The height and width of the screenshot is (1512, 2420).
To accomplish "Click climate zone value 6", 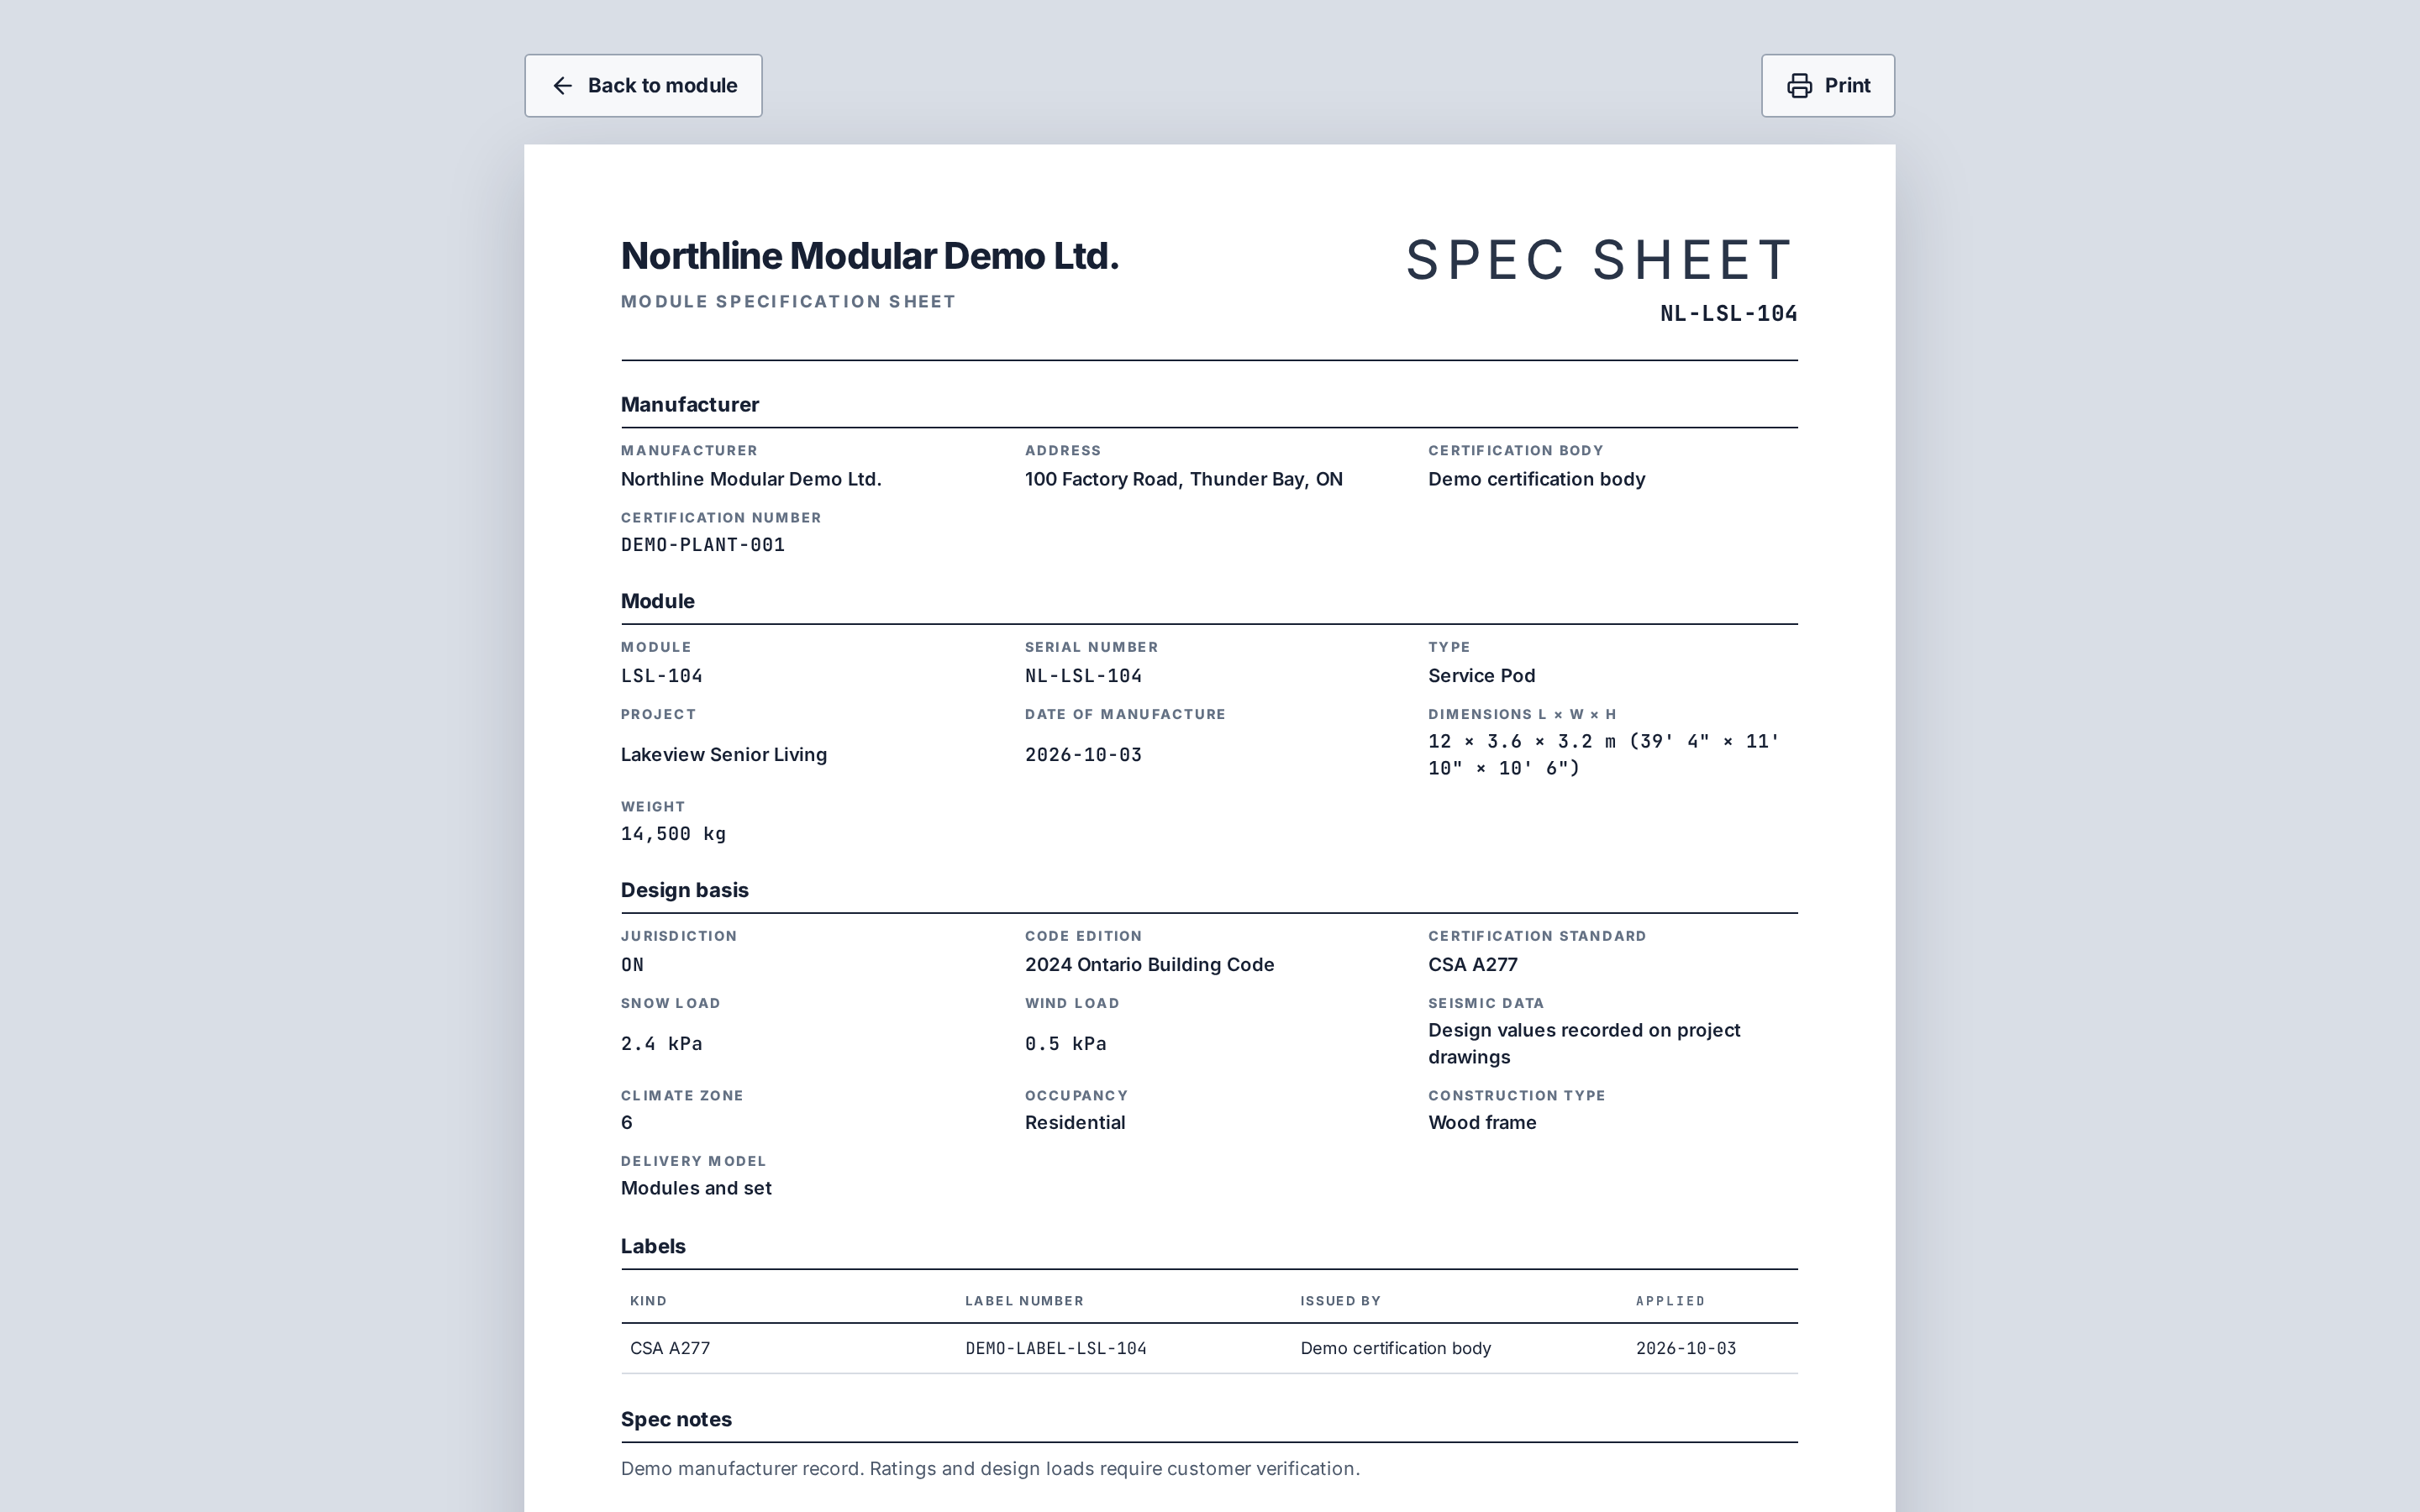I will [x=627, y=1123].
